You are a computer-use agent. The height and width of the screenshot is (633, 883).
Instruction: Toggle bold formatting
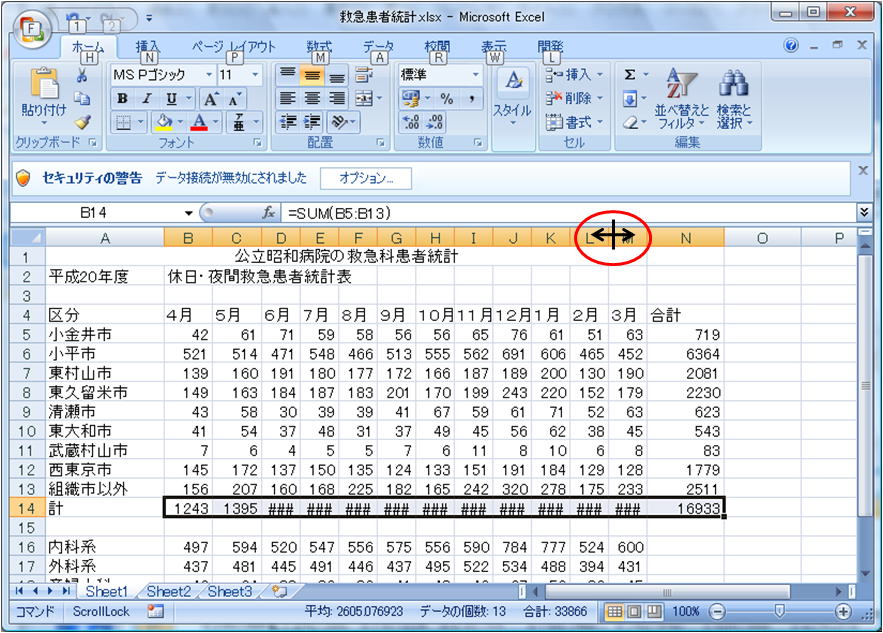(x=122, y=99)
